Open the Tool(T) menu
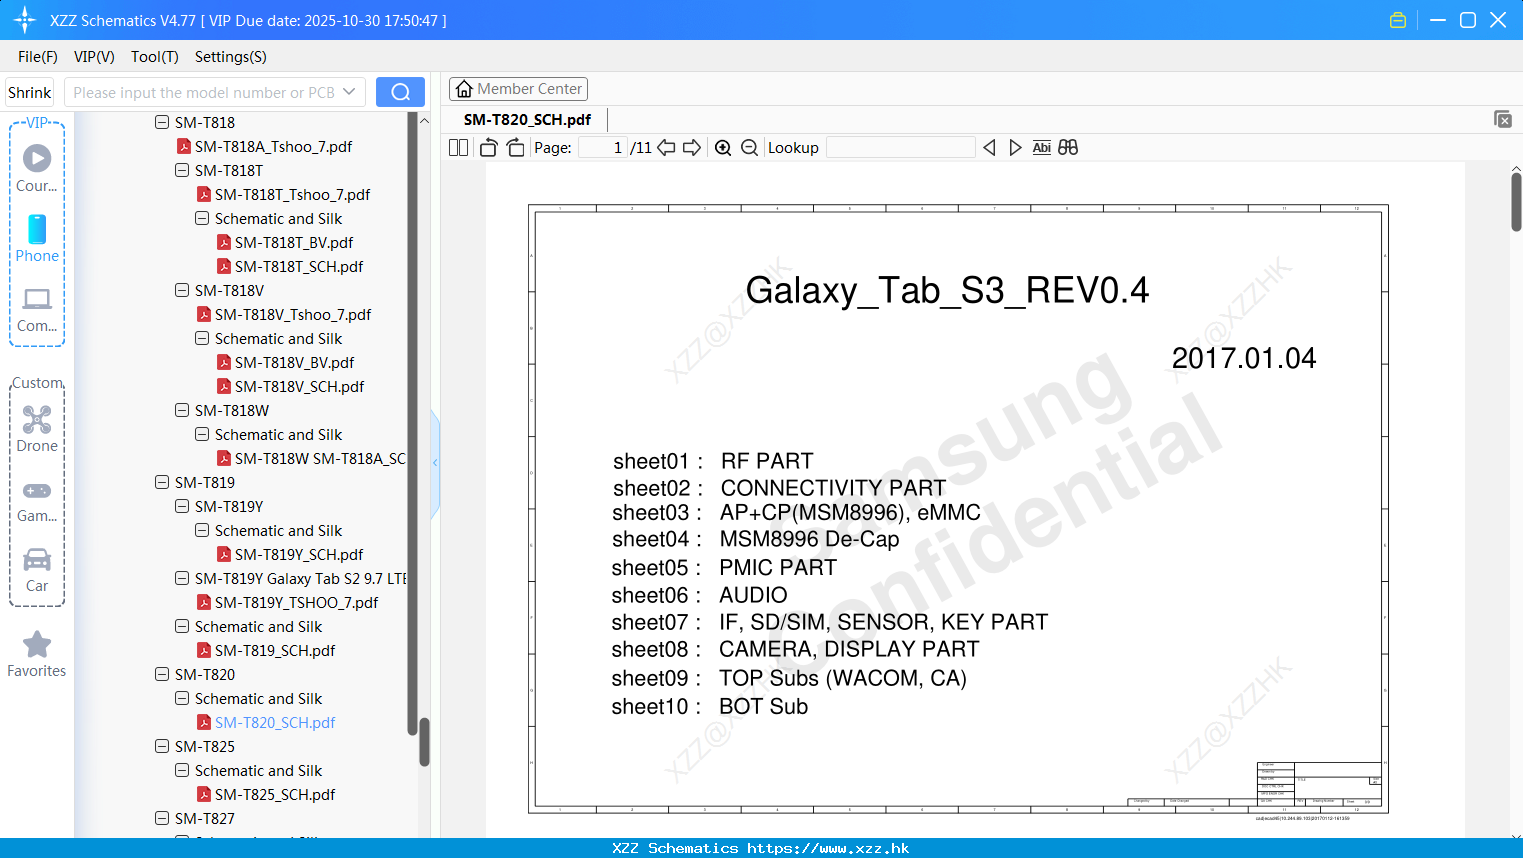Viewport: 1523px width, 858px height. [x=155, y=57]
